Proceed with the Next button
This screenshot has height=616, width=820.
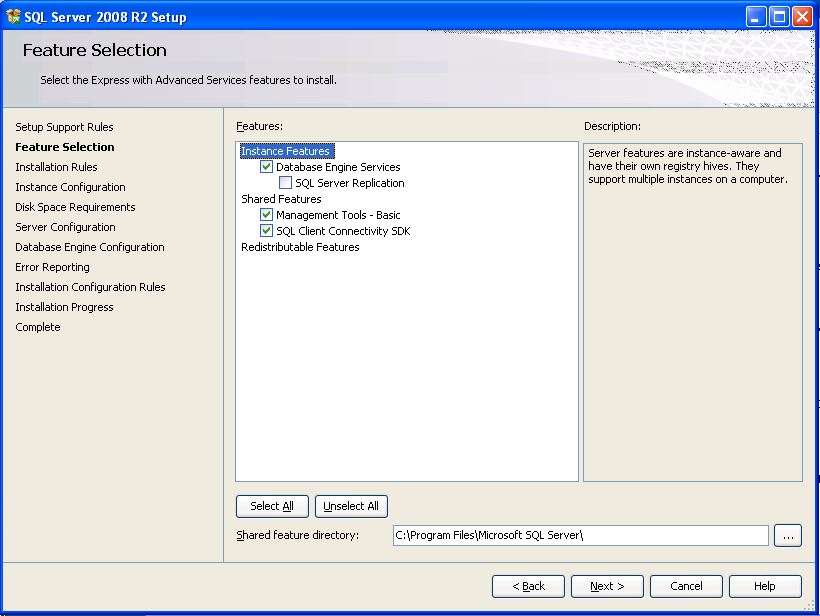click(607, 586)
